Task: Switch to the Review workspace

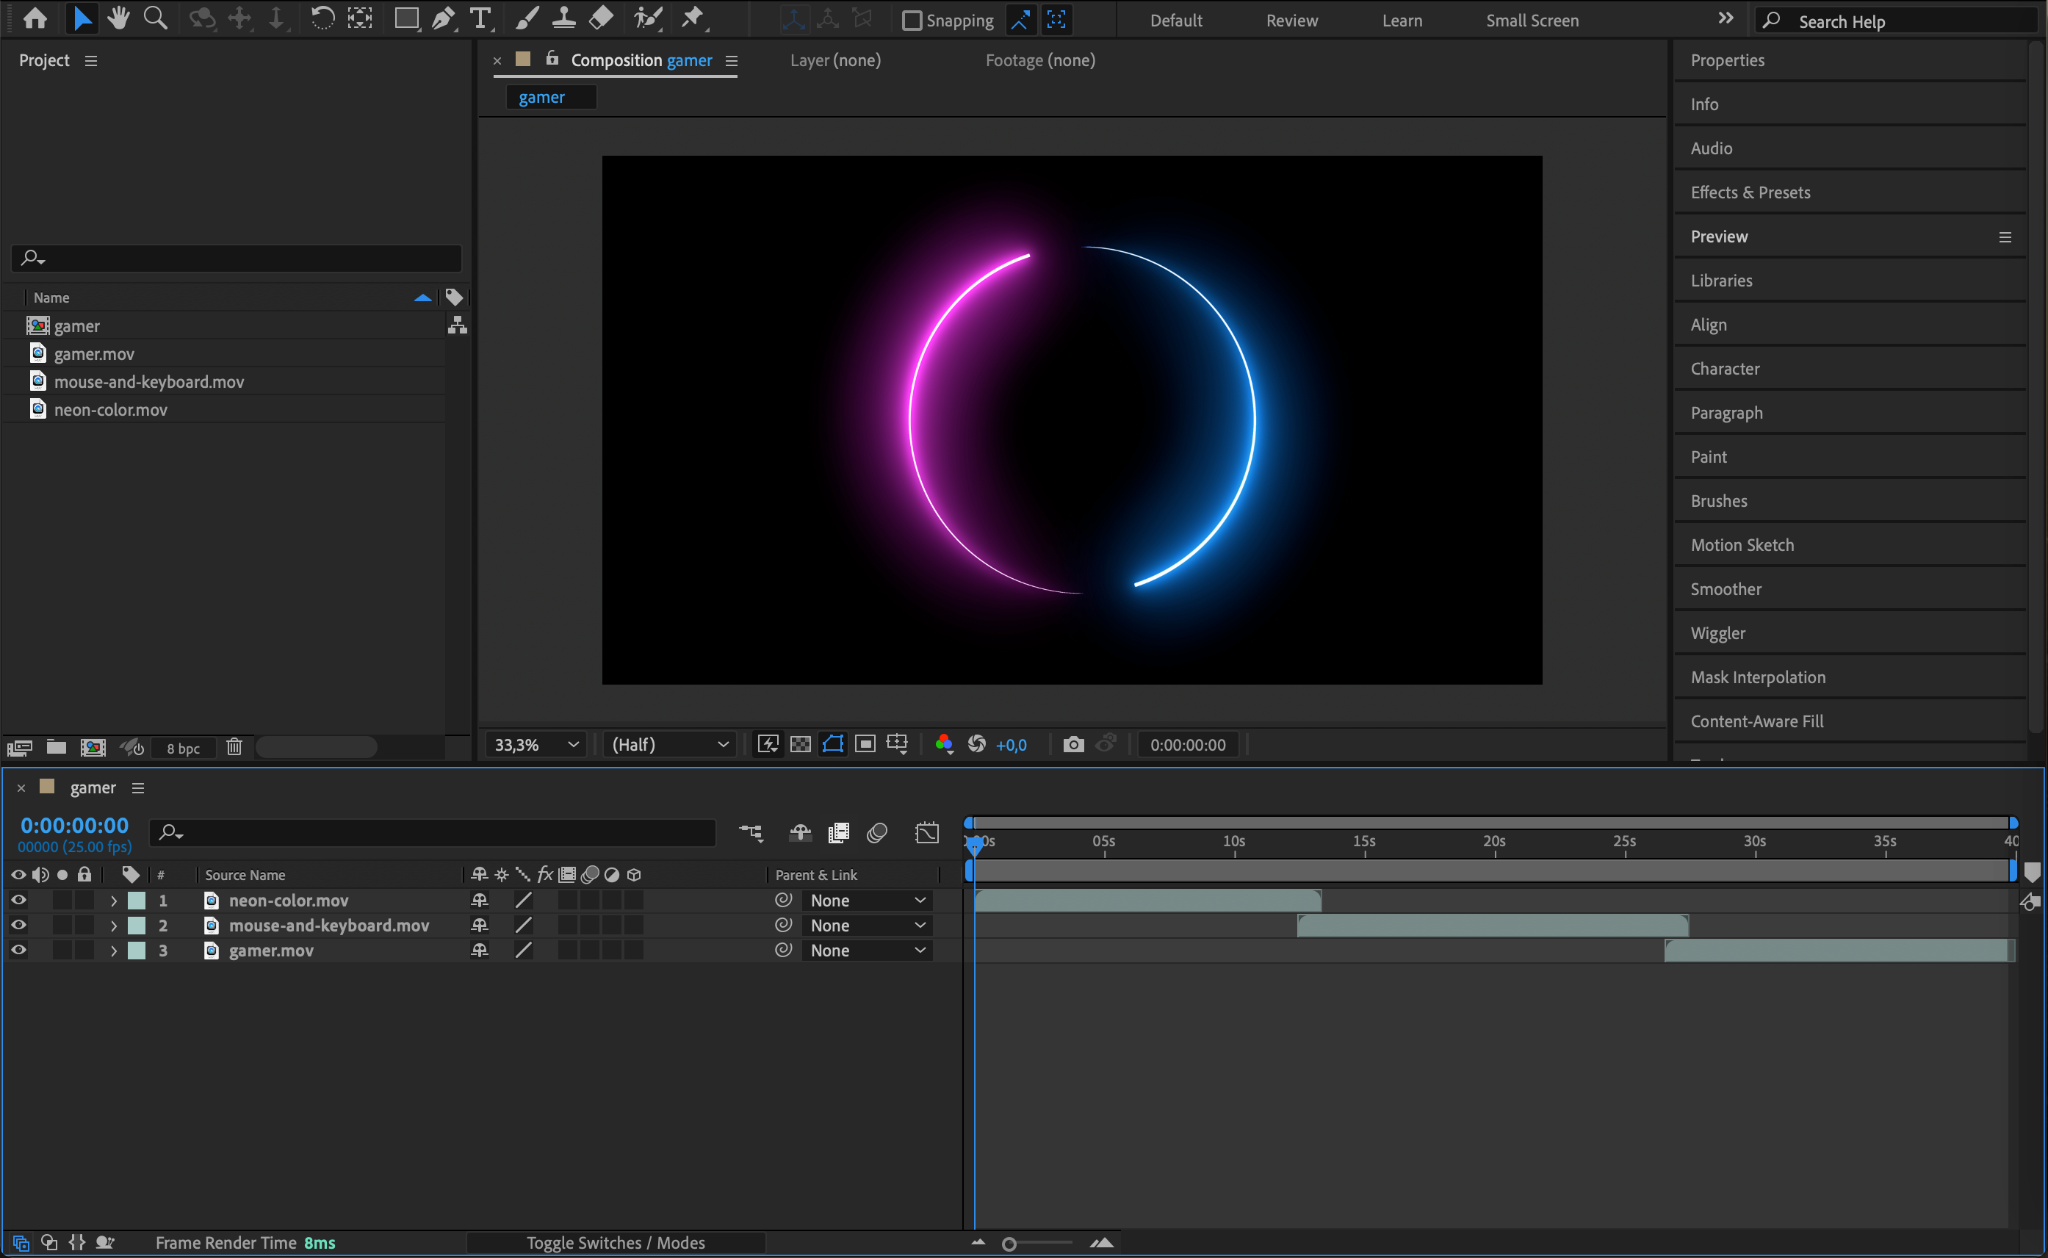Action: pos(1291,20)
